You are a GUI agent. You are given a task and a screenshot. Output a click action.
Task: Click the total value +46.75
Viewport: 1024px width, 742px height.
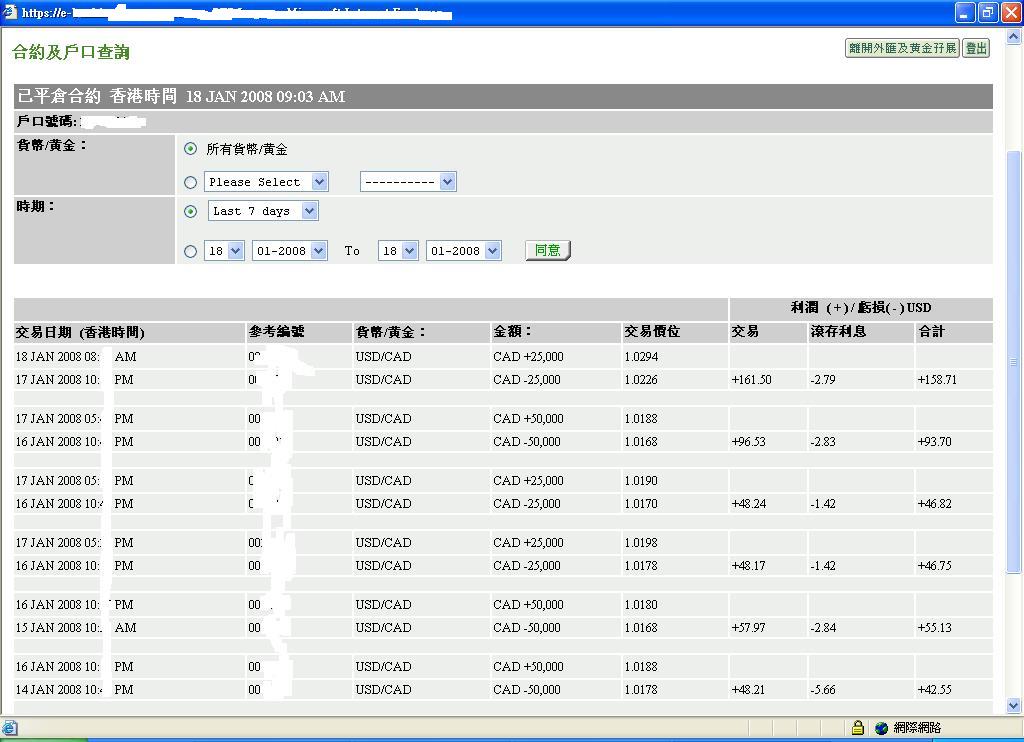pos(934,566)
